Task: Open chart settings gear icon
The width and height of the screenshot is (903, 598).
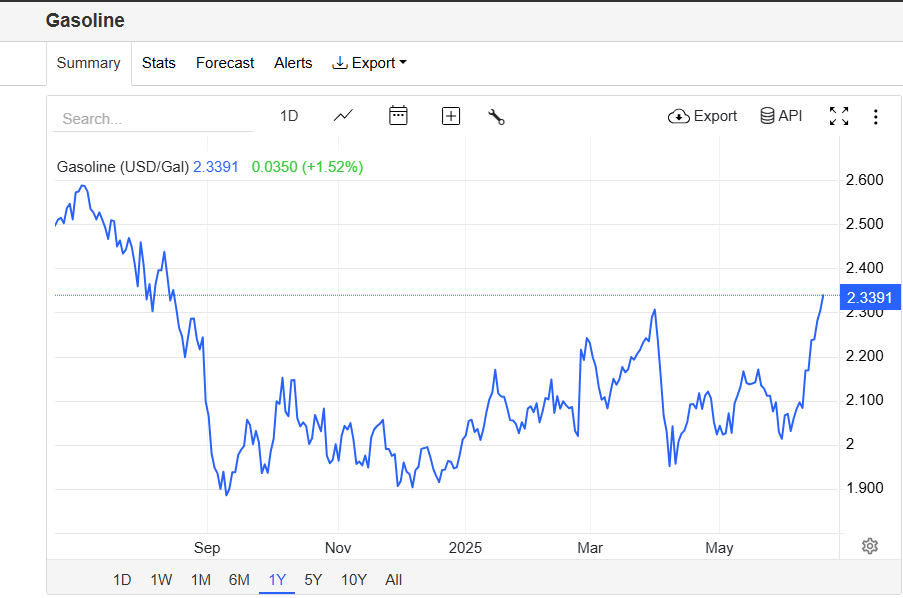Action: click(x=870, y=546)
